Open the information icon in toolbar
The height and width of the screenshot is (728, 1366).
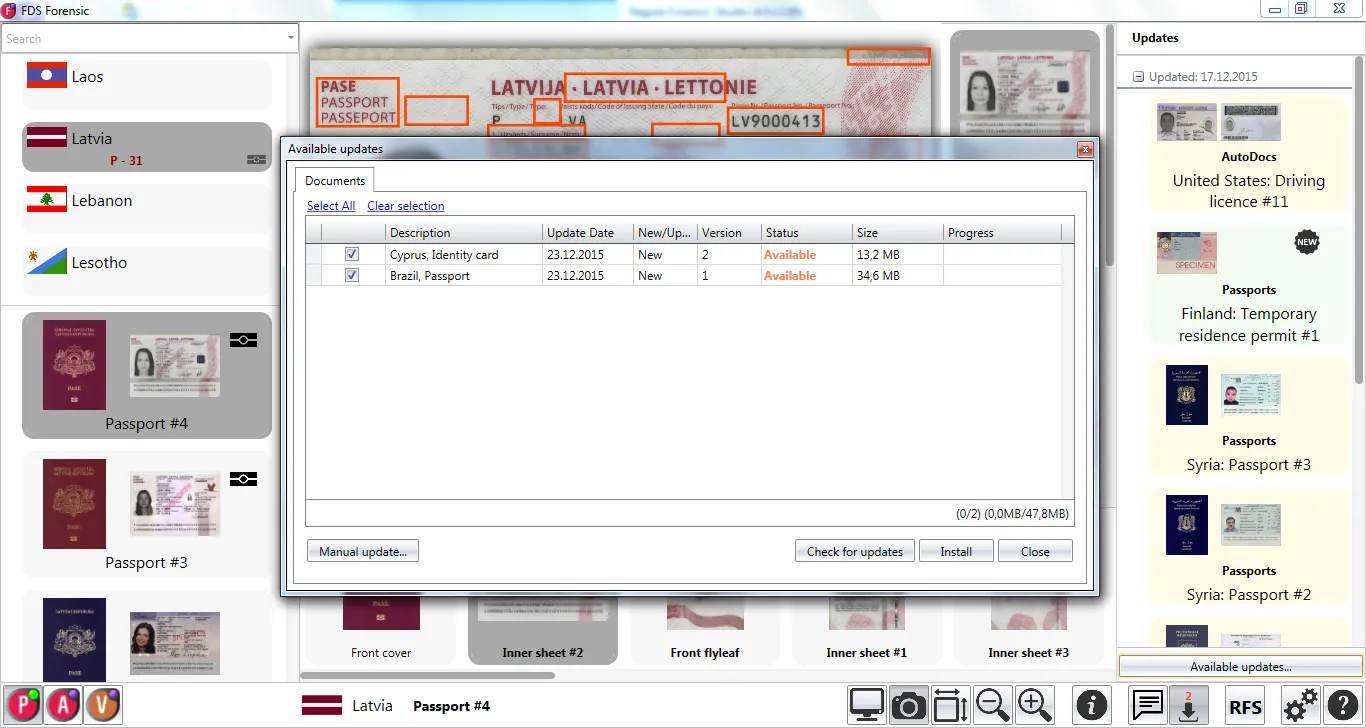pos(1091,706)
